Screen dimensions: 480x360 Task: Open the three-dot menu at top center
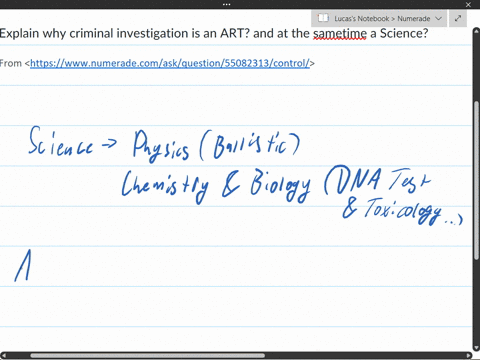click(x=227, y=4)
